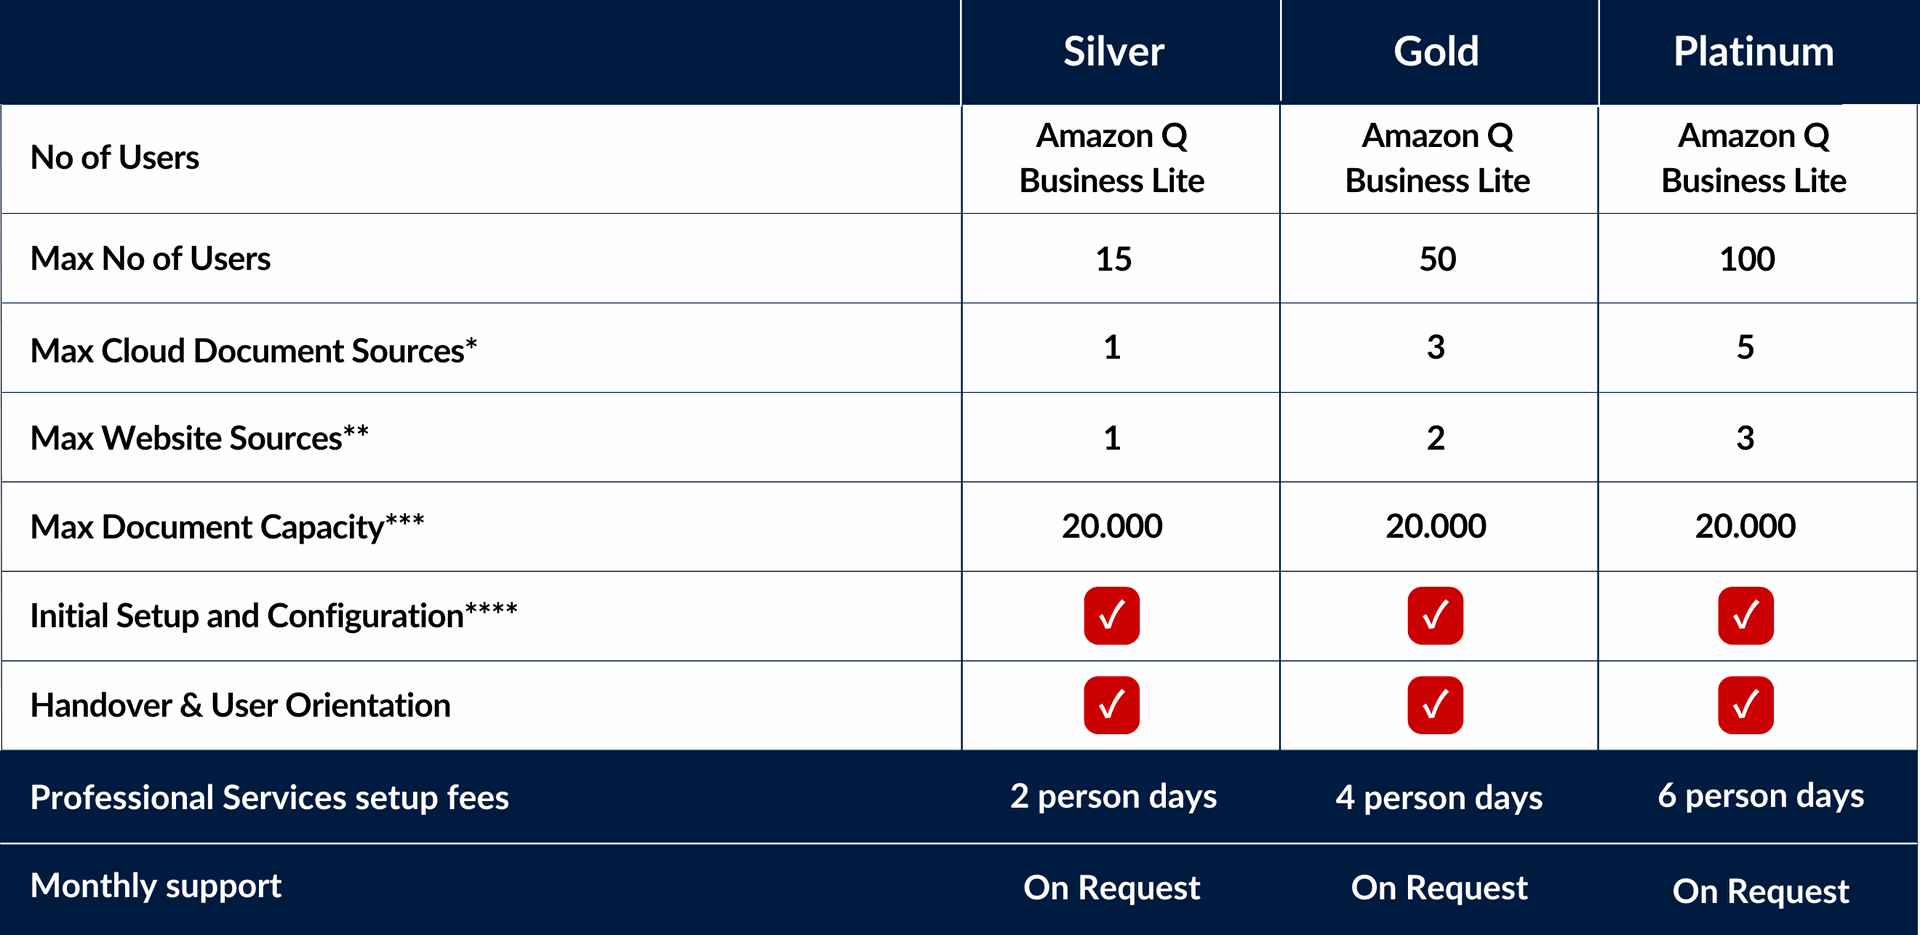1920x935 pixels.
Task: Click the Silver 20.000 document capacity value
Action: (1111, 526)
